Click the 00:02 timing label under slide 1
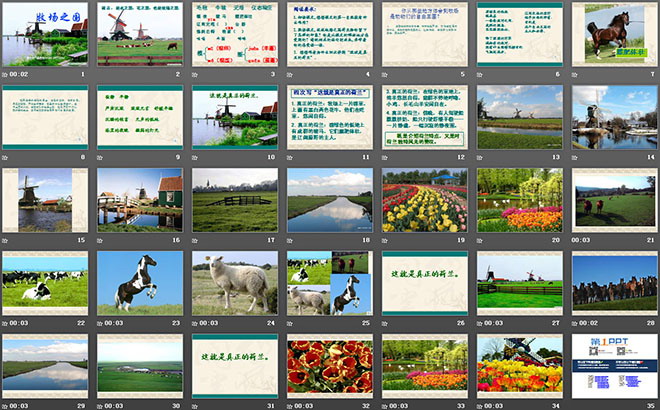The width and height of the screenshot is (660, 410). tap(23, 74)
